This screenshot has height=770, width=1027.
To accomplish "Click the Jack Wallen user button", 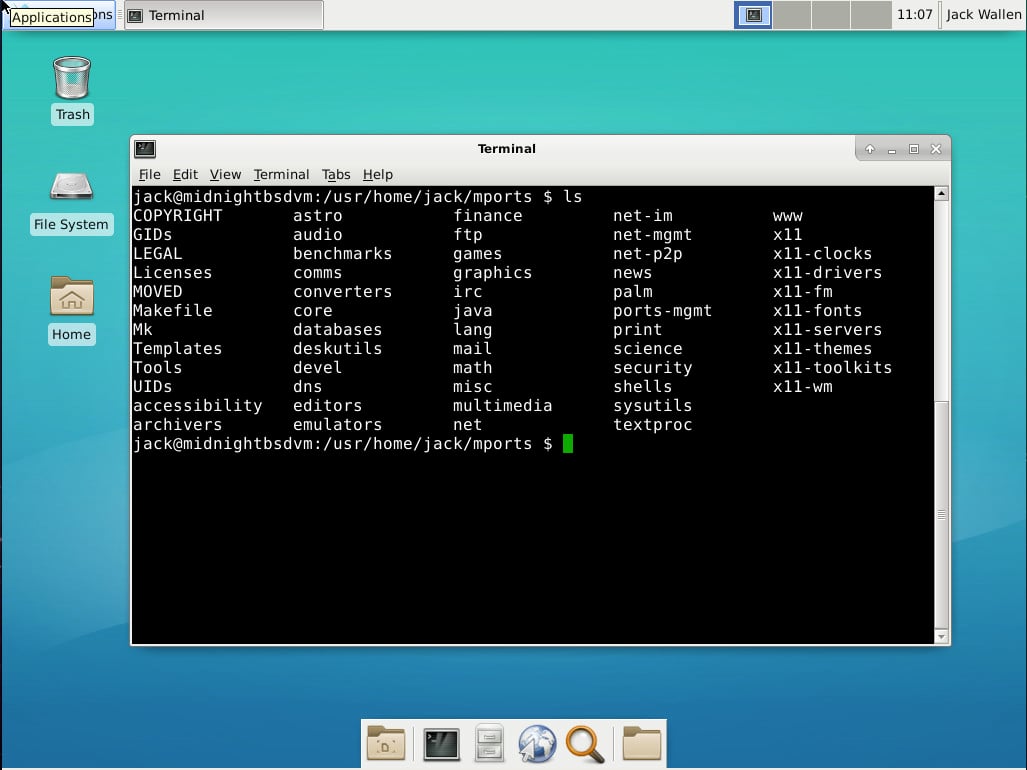I will (983, 14).
